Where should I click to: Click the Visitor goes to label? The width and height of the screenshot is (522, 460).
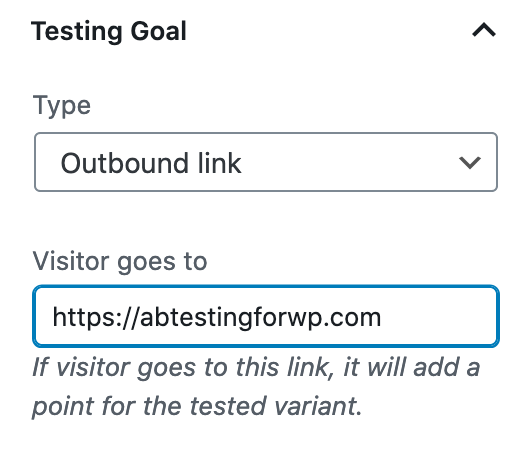click(120, 262)
